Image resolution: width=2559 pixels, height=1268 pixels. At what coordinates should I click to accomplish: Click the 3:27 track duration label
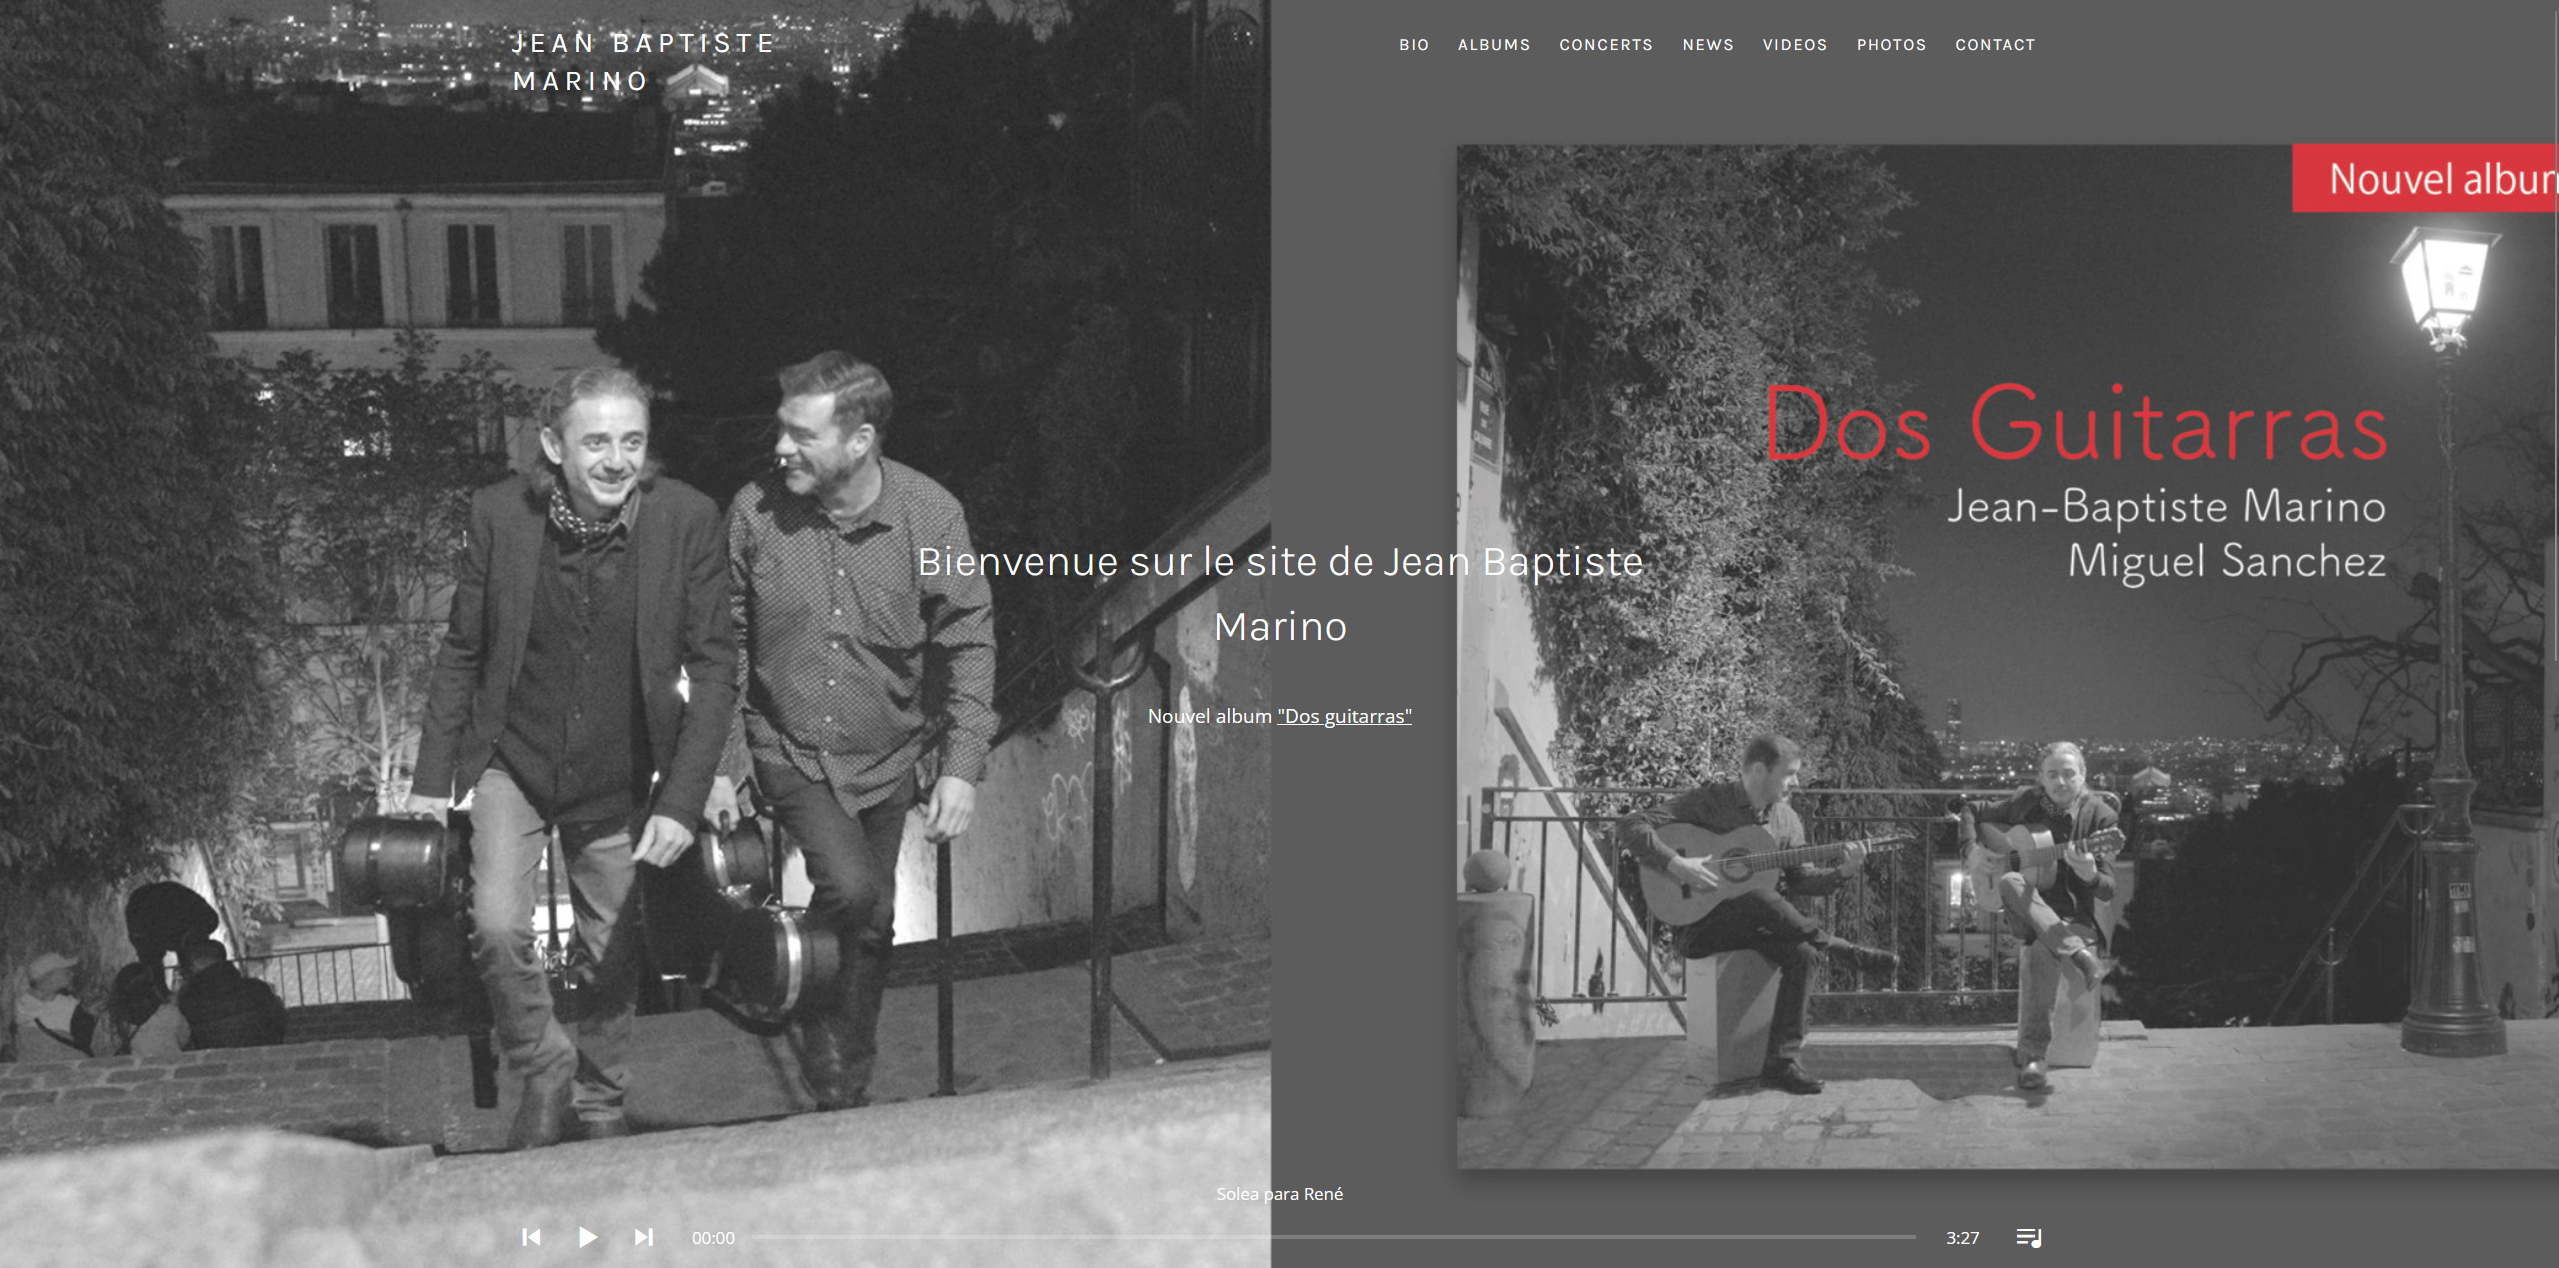[x=1961, y=1238]
